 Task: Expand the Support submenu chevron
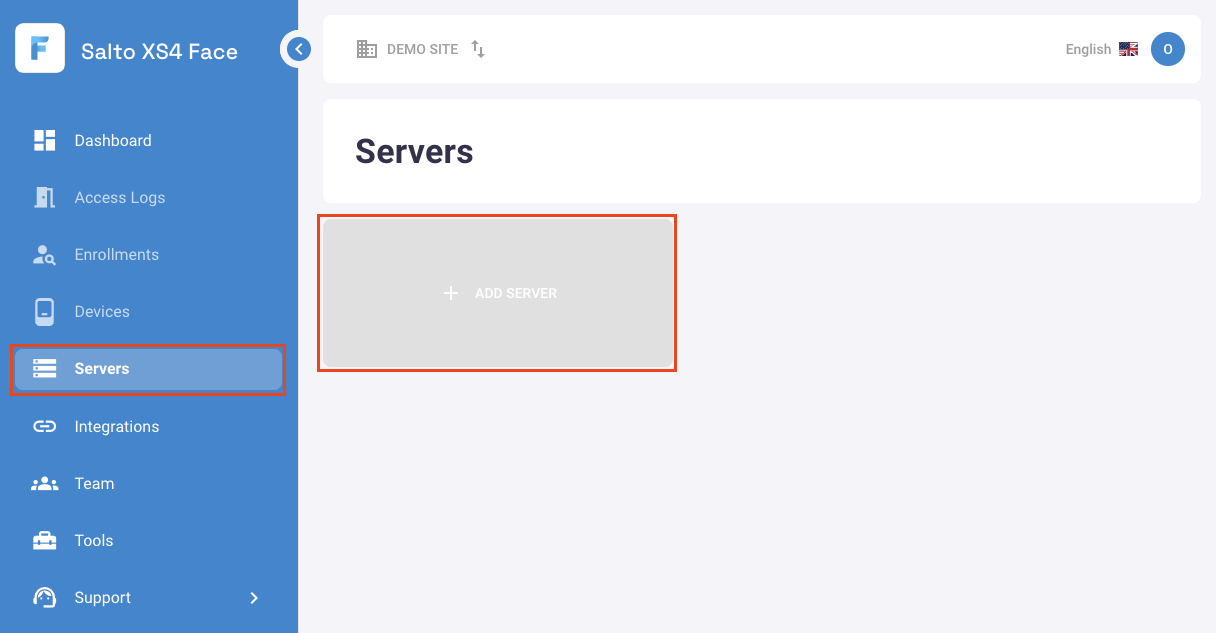[253, 597]
